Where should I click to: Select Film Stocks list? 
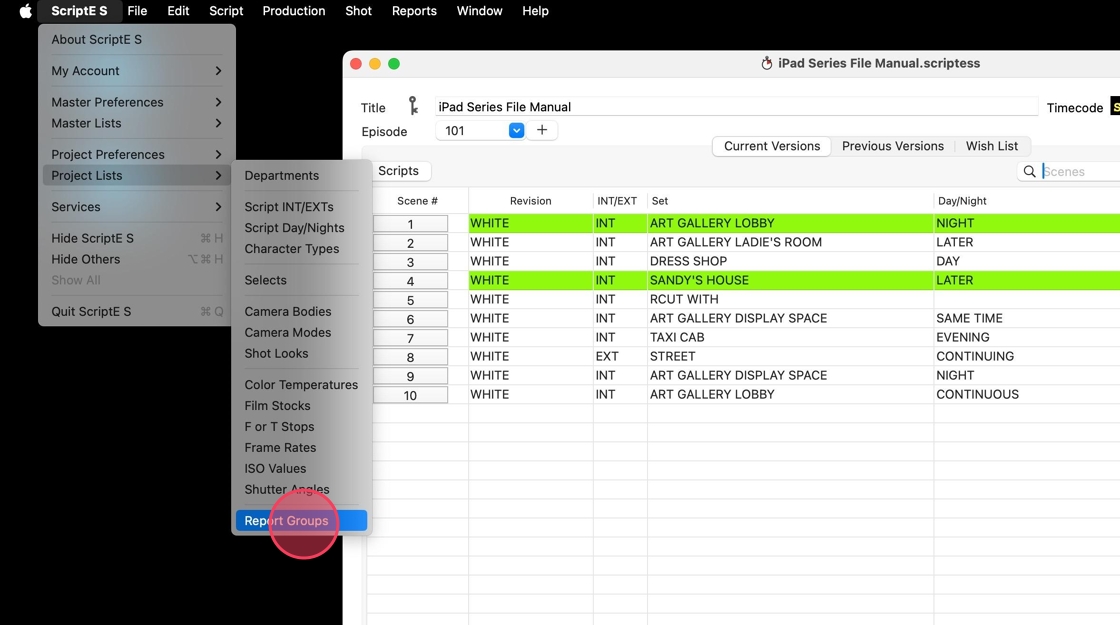point(301,405)
